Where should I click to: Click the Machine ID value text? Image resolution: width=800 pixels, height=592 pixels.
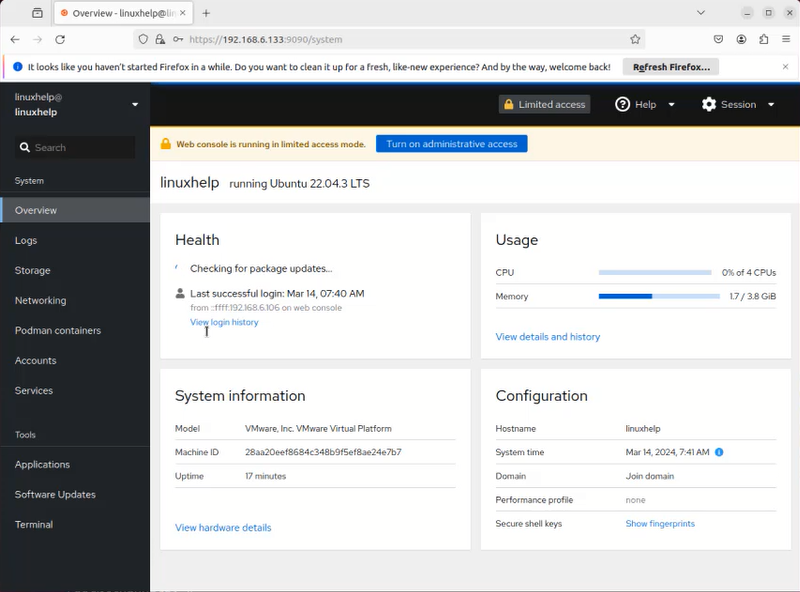pyautogui.click(x=323, y=452)
